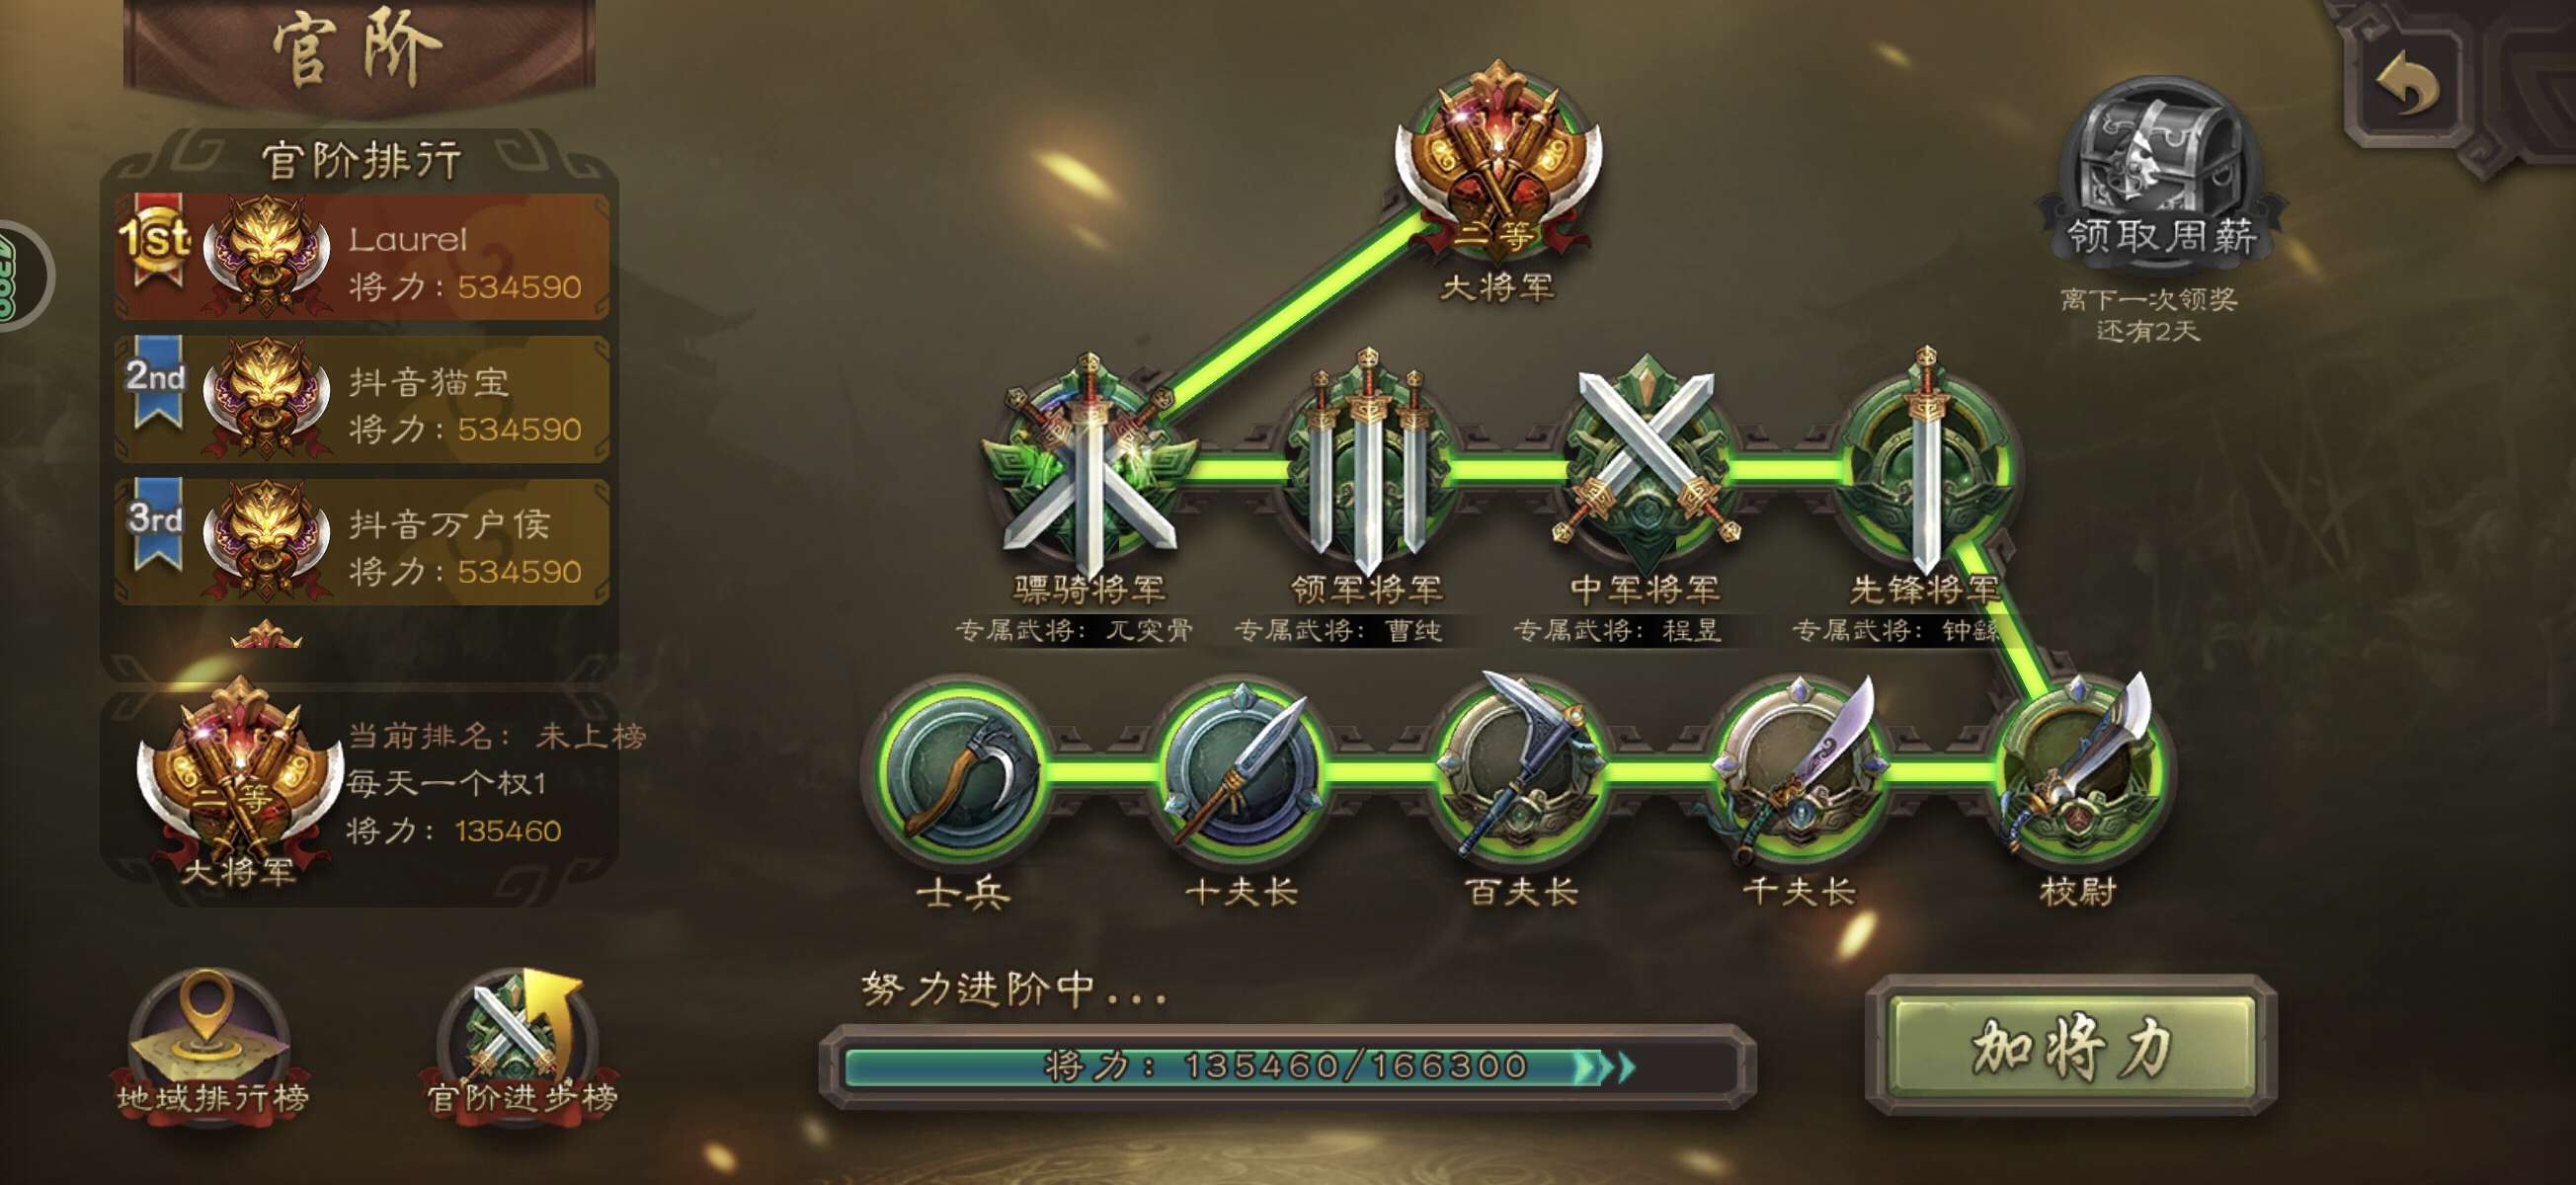Click the 将力 progress bar
This screenshot has height=1185, width=2576.
pyautogui.click(x=1287, y=1066)
